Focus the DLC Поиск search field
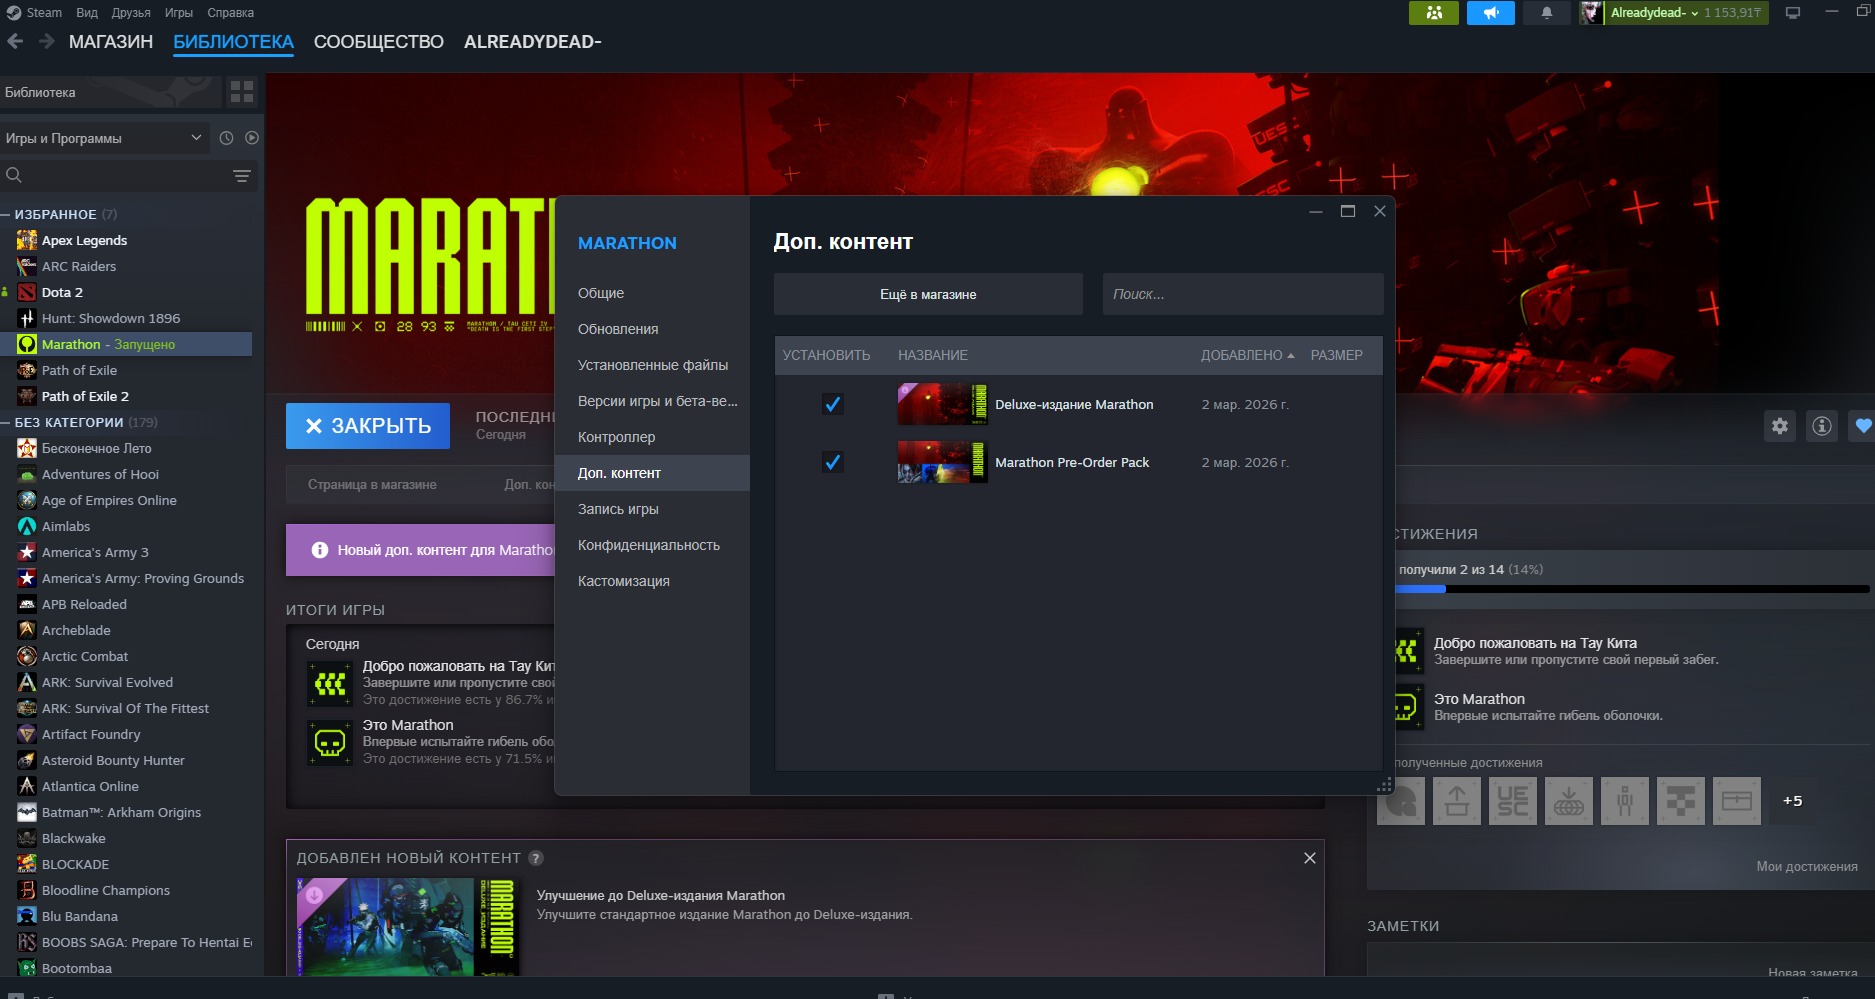 [x=1242, y=294]
